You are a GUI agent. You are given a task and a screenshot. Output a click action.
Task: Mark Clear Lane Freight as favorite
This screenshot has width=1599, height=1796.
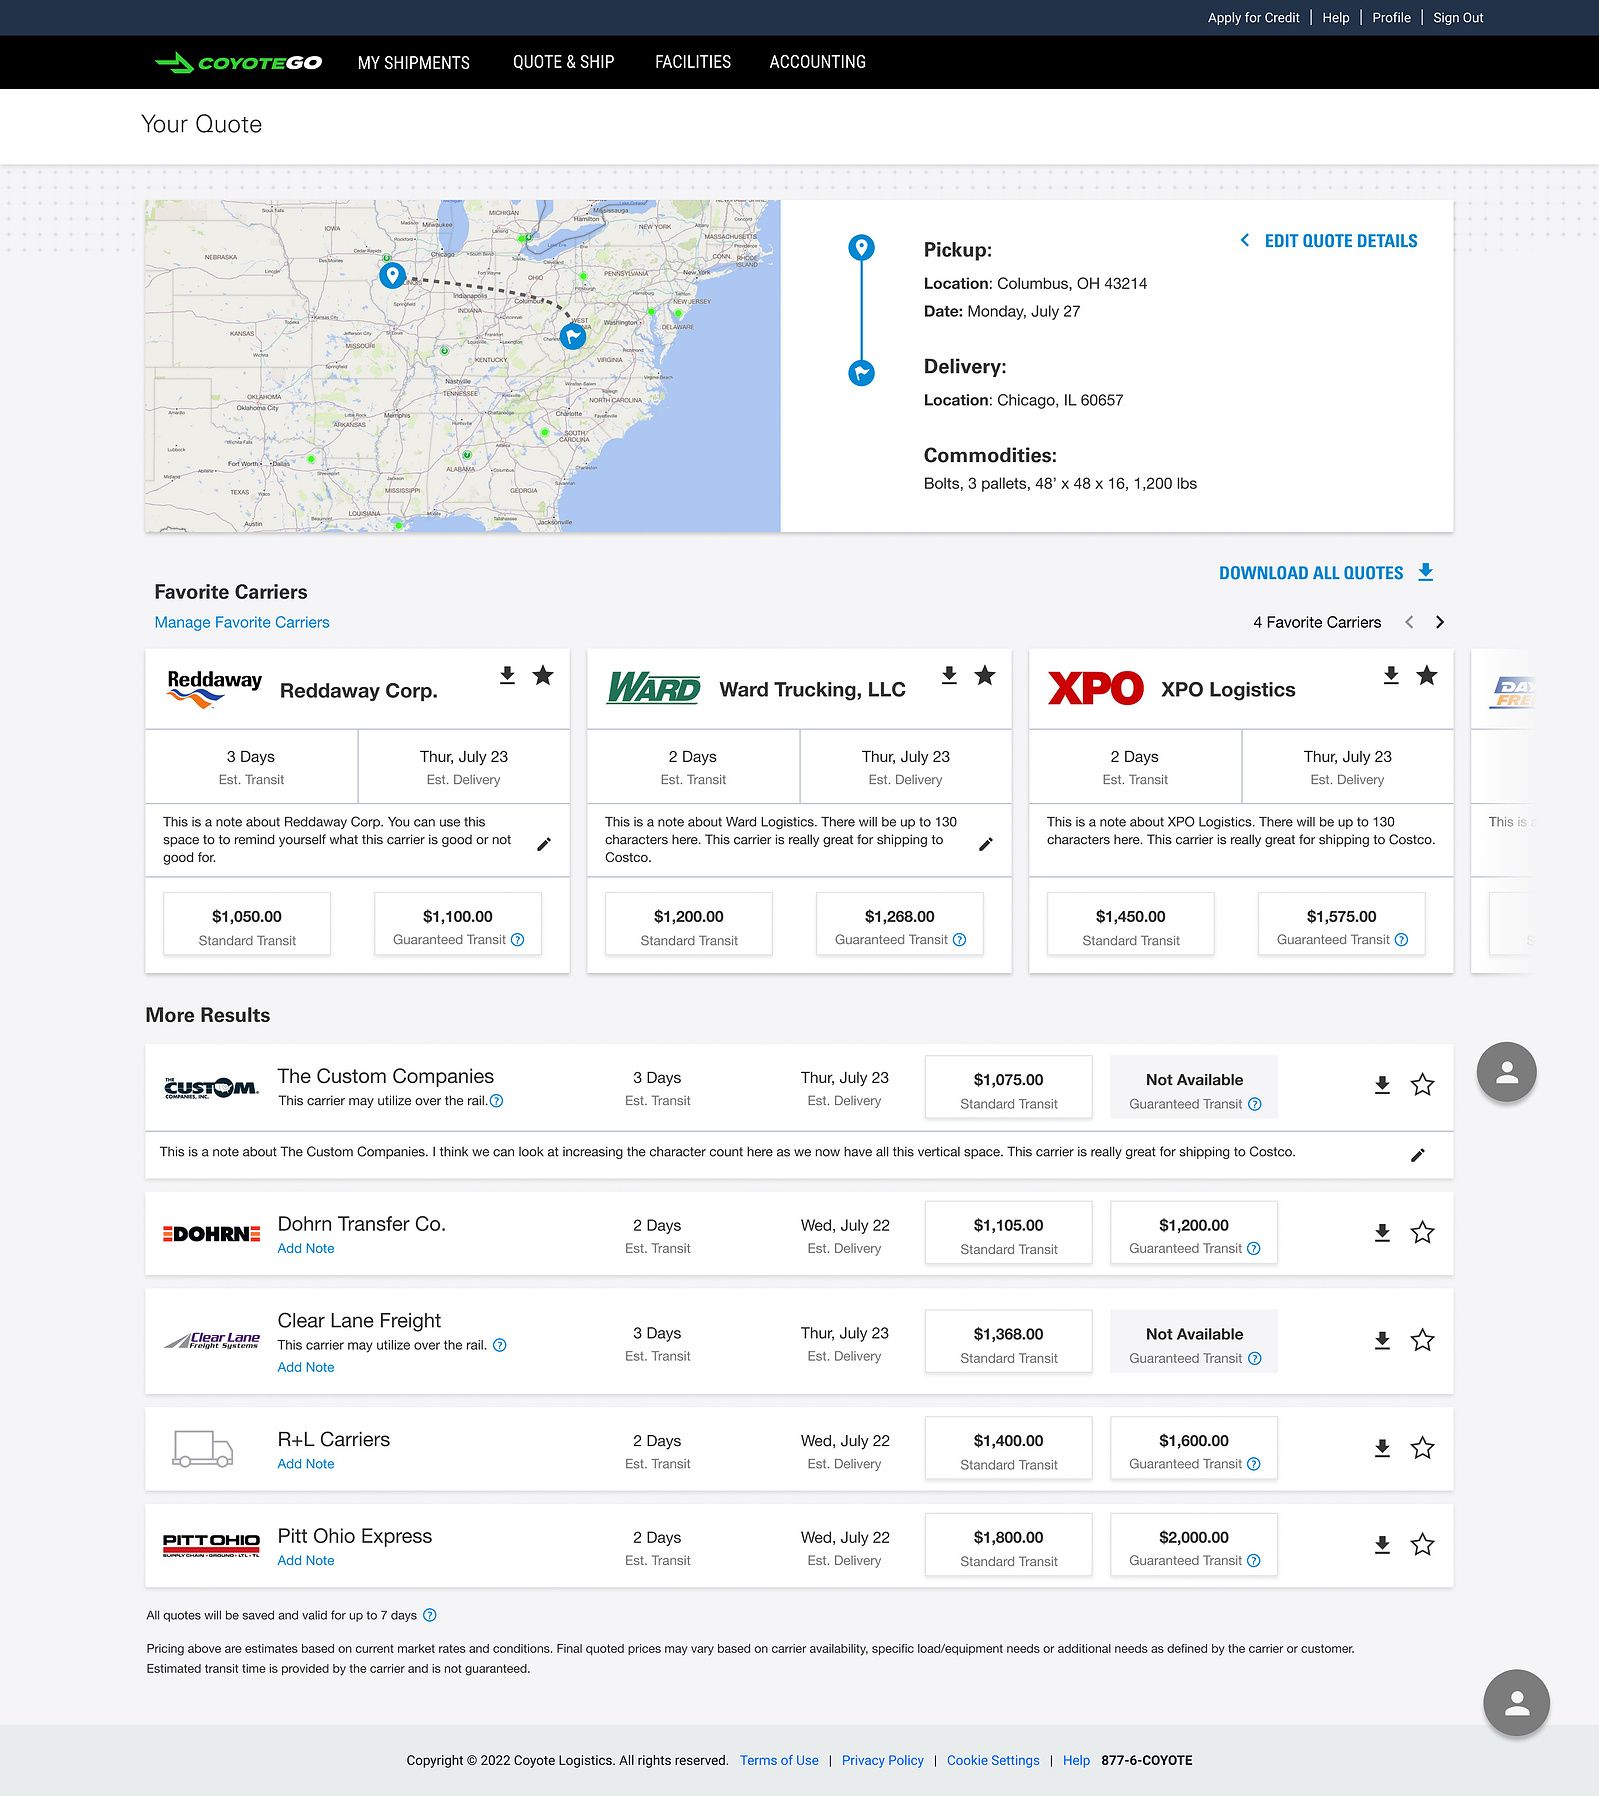click(x=1422, y=1341)
